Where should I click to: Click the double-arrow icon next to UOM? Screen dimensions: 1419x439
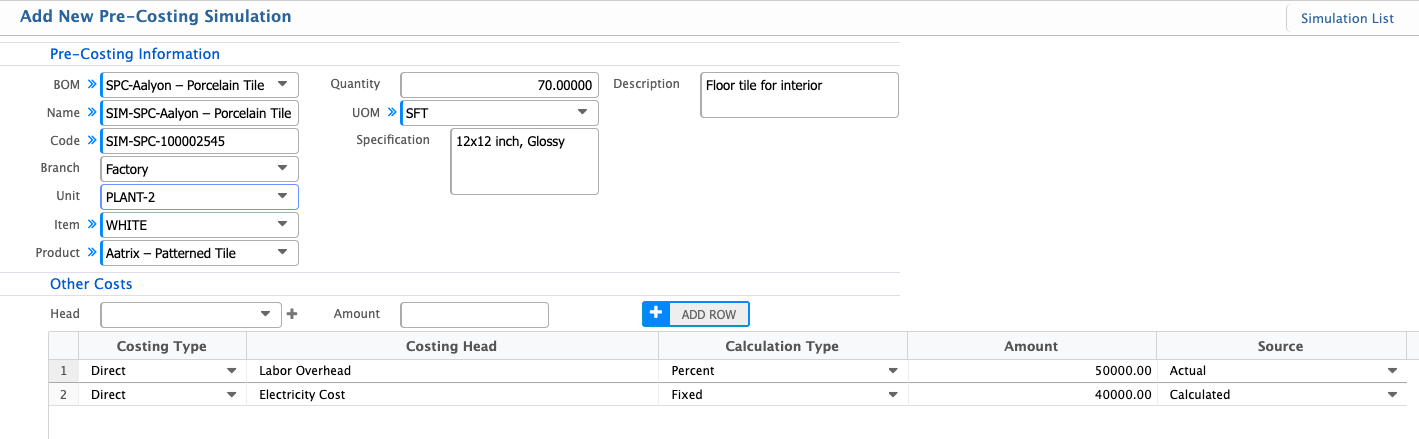(x=393, y=113)
